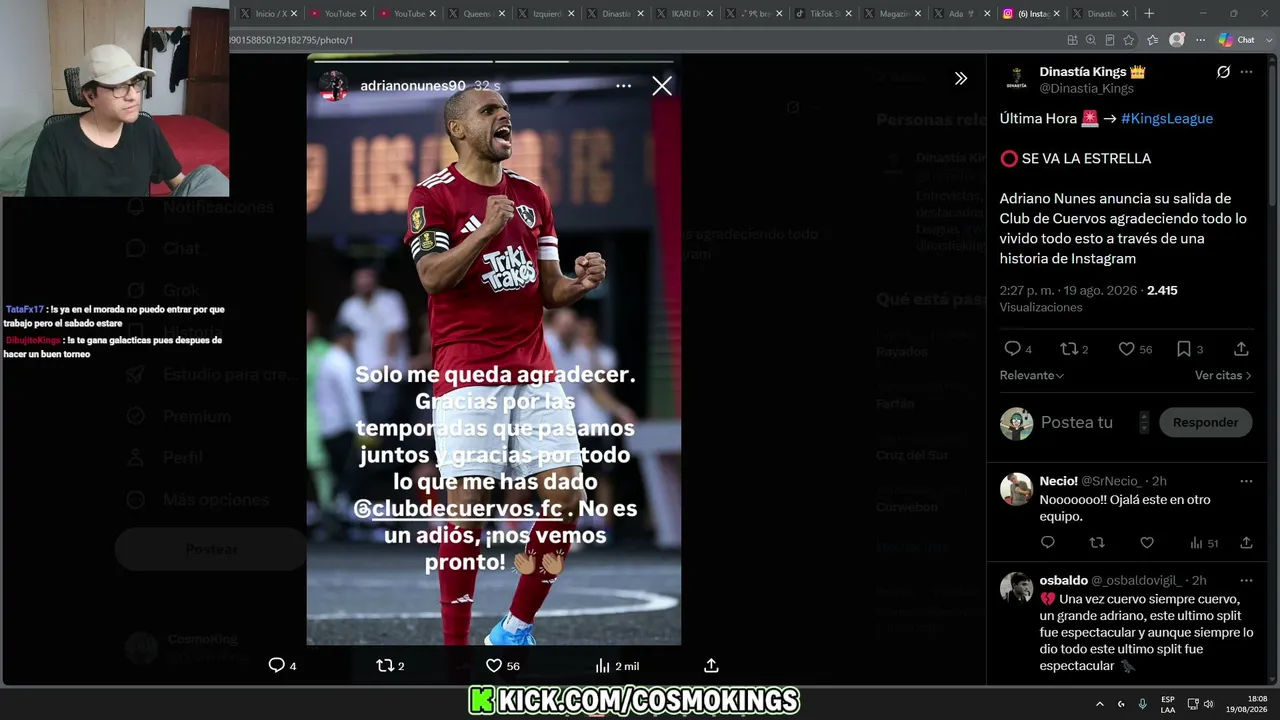This screenshot has width=1280, height=720.
Task: Open the three-dot menu on Instagram story image
Action: (x=623, y=86)
